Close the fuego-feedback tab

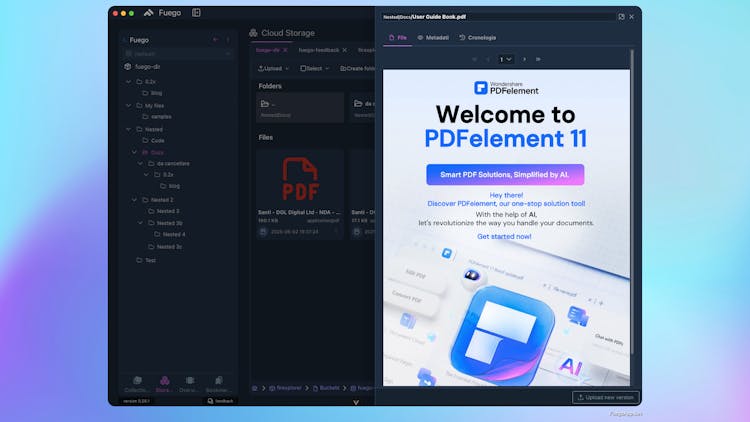coord(345,50)
